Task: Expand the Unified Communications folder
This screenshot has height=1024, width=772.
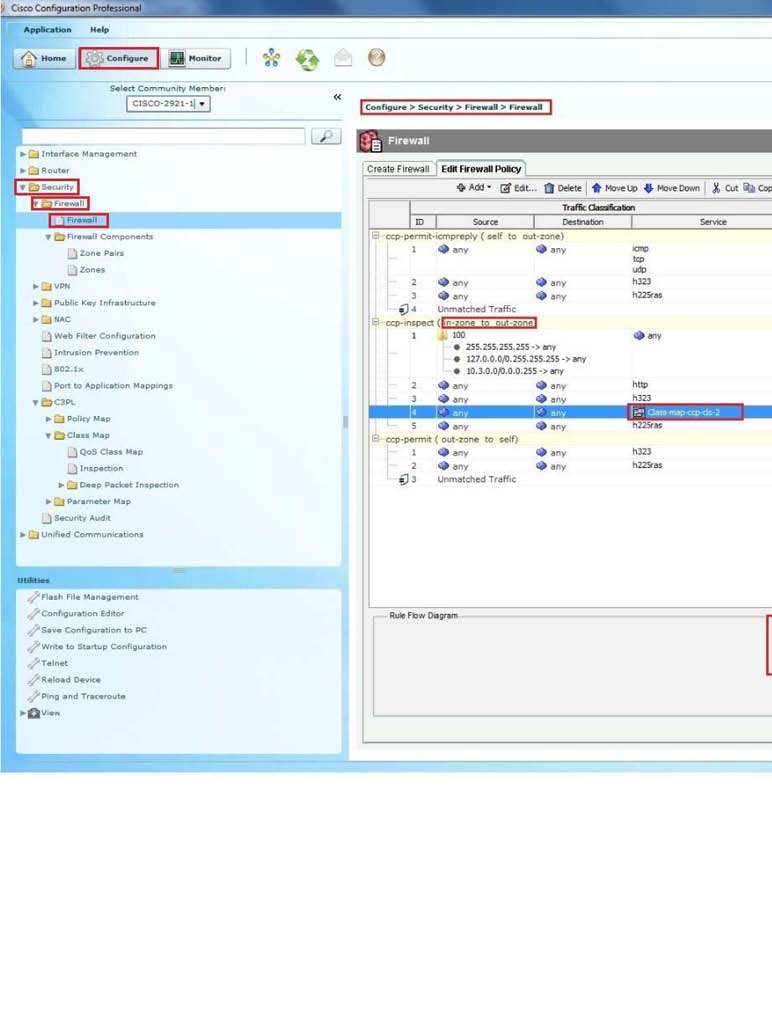Action: coord(23,534)
